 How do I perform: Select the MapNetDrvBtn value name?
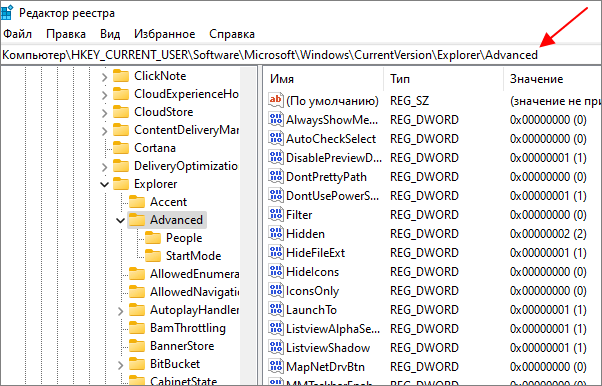point(325,367)
